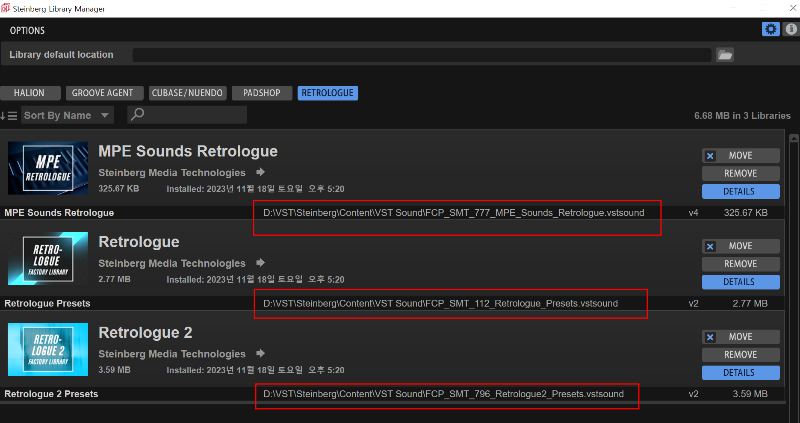Click the 'MPE Sounds Retrologue' row label
The image size is (800, 423).
point(59,213)
